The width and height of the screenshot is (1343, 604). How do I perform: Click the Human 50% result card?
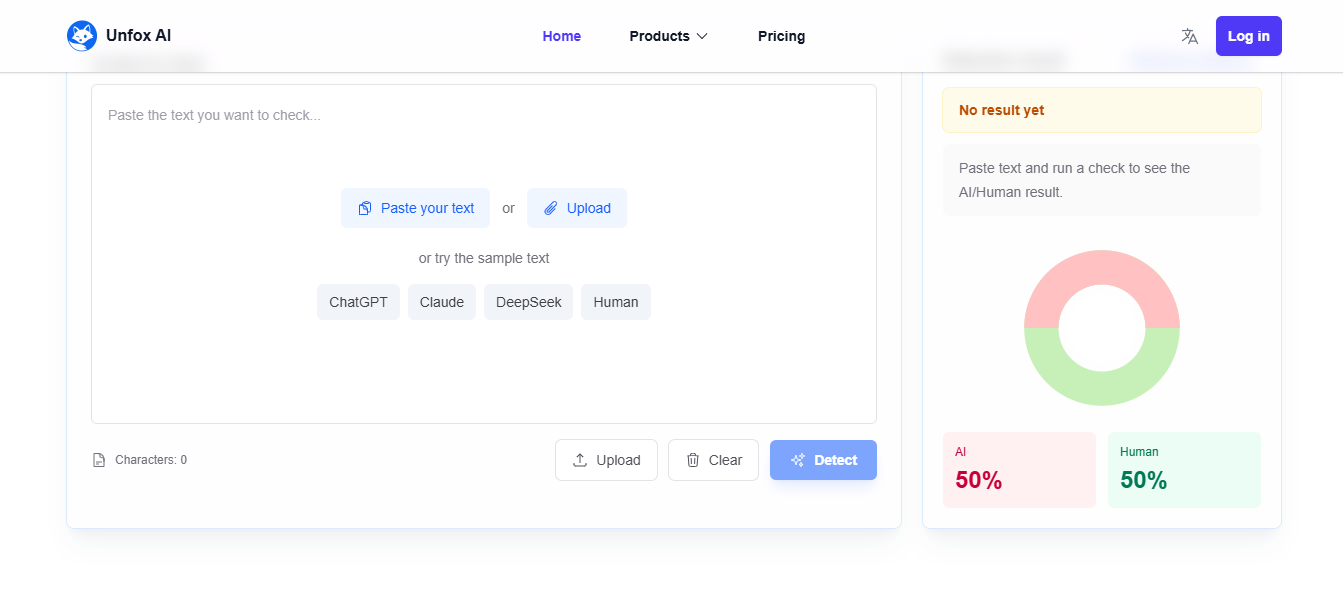pyautogui.click(x=1184, y=470)
